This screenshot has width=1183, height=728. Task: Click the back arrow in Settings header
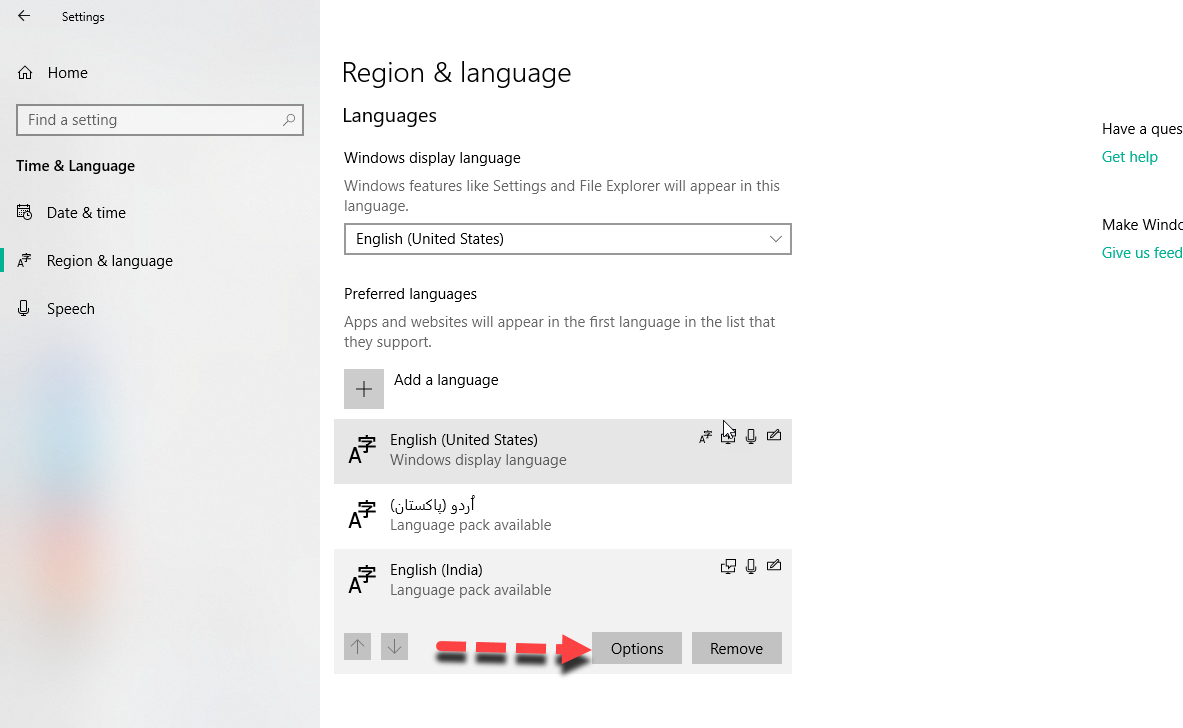(24, 16)
